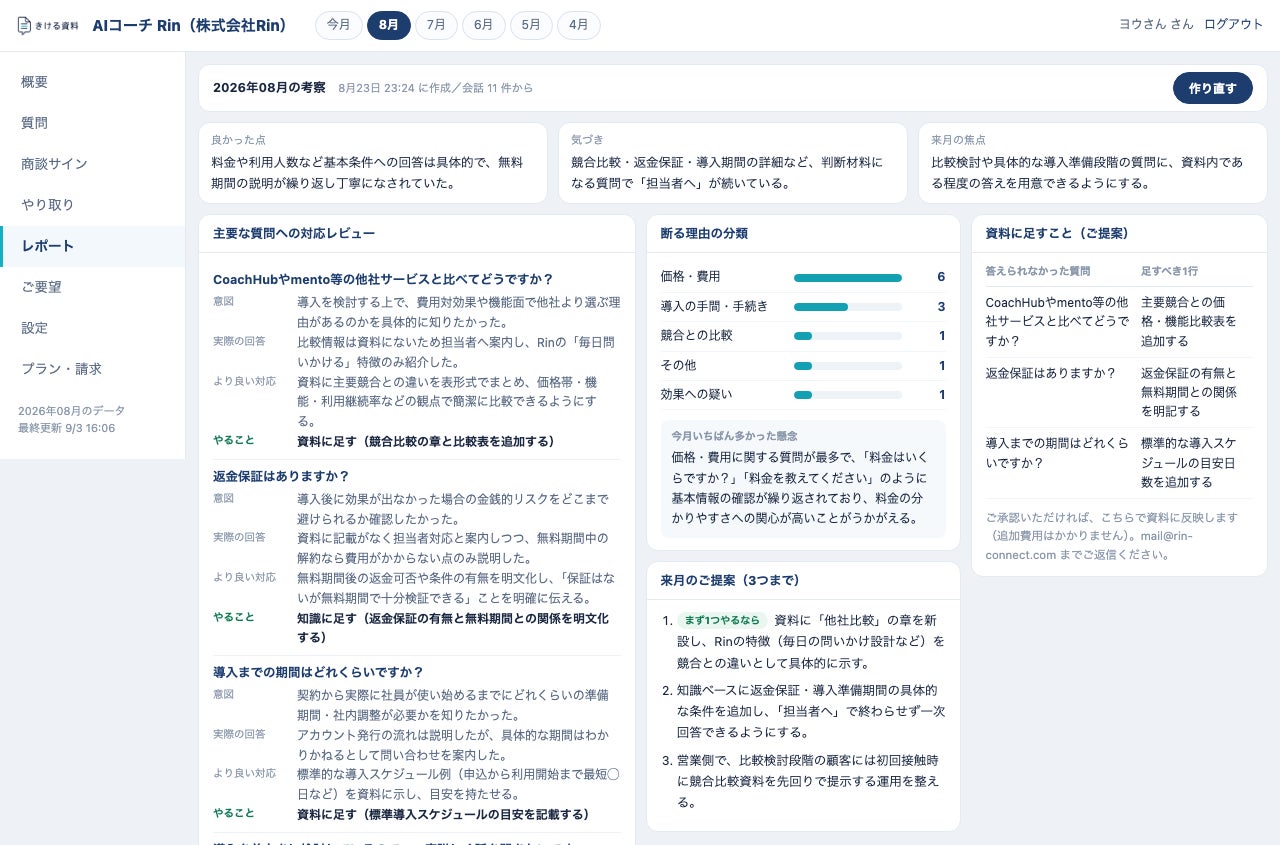Click the ログアウト link
The height and width of the screenshot is (845, 1280).
[1233, 25]
